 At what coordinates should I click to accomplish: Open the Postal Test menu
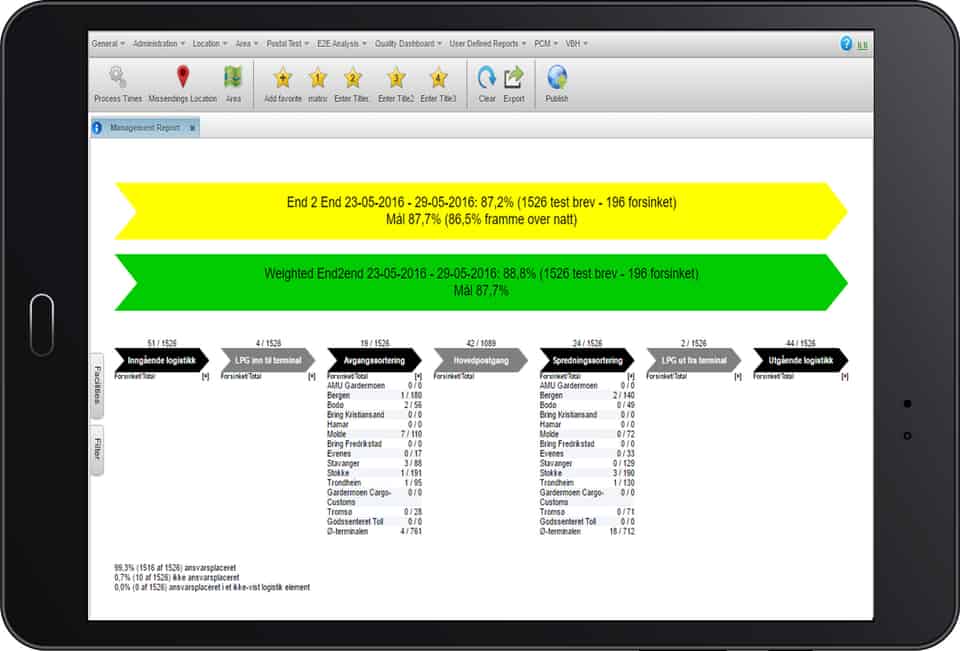pos(288,43)
